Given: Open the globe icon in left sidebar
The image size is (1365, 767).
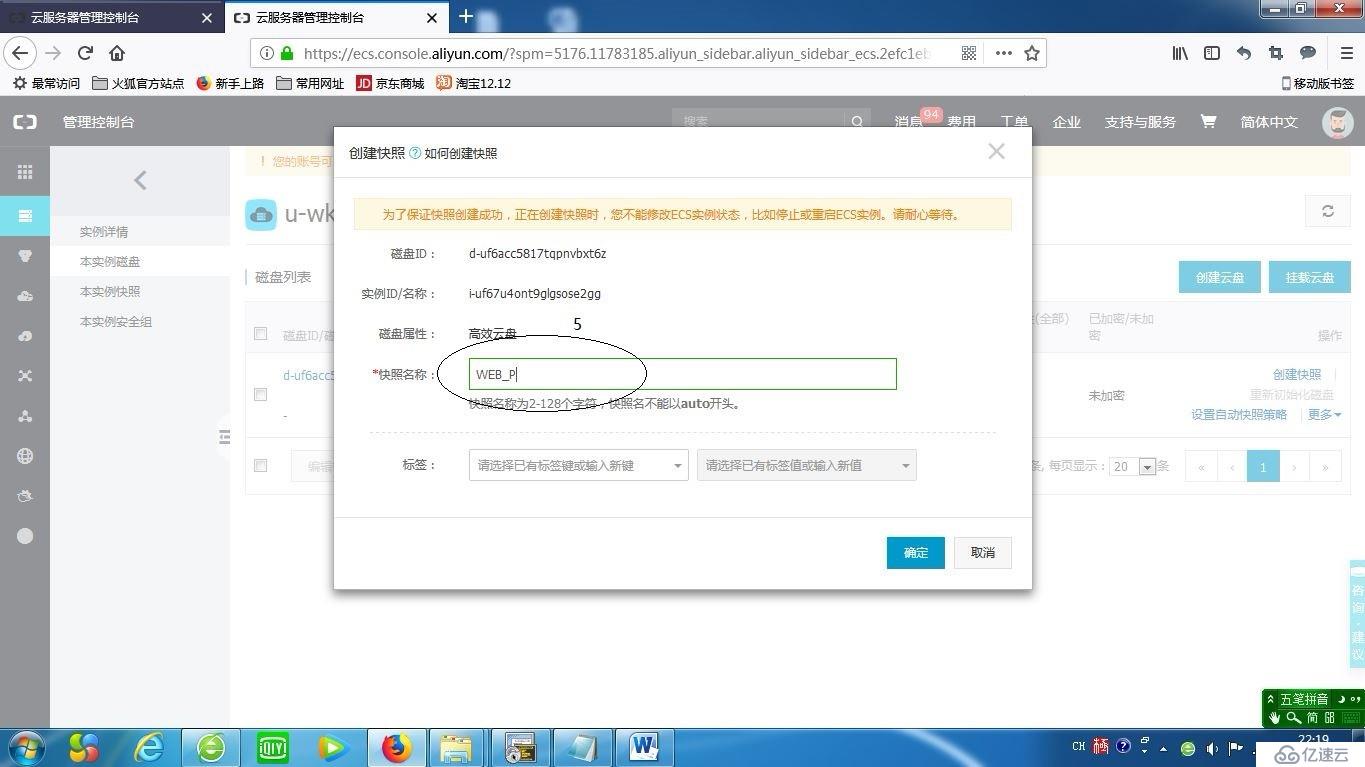Looking at the screenshot, I should pyautogui.click(x=25, y=456).
